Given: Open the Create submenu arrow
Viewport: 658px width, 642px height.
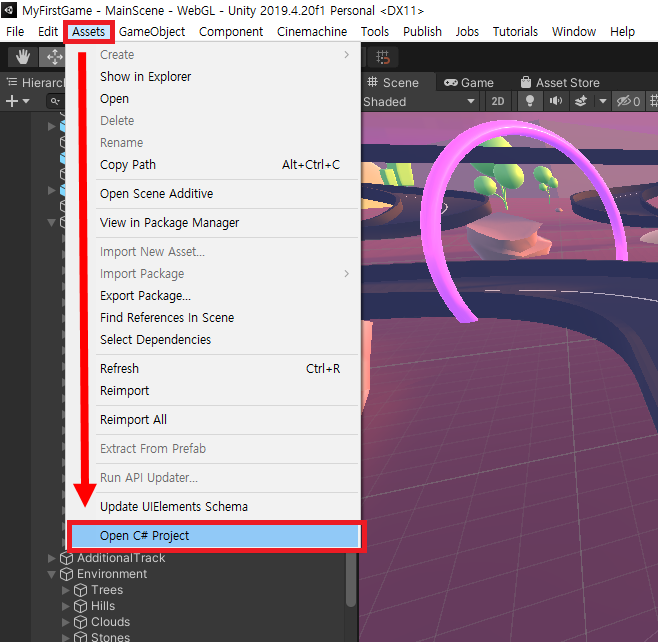Looking at the screenshot, I should pyautogui.click(x=346, y=55).
